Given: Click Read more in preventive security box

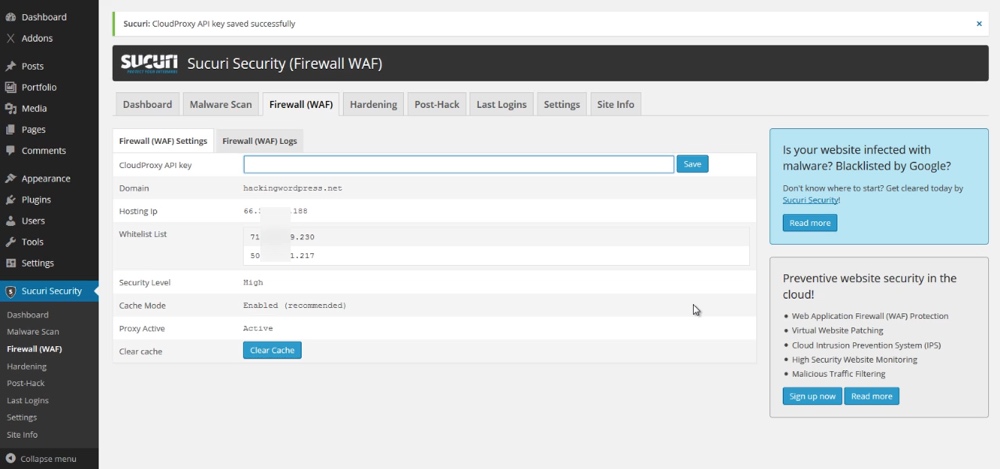Looking at the screenshot, I should click(872, 396).
